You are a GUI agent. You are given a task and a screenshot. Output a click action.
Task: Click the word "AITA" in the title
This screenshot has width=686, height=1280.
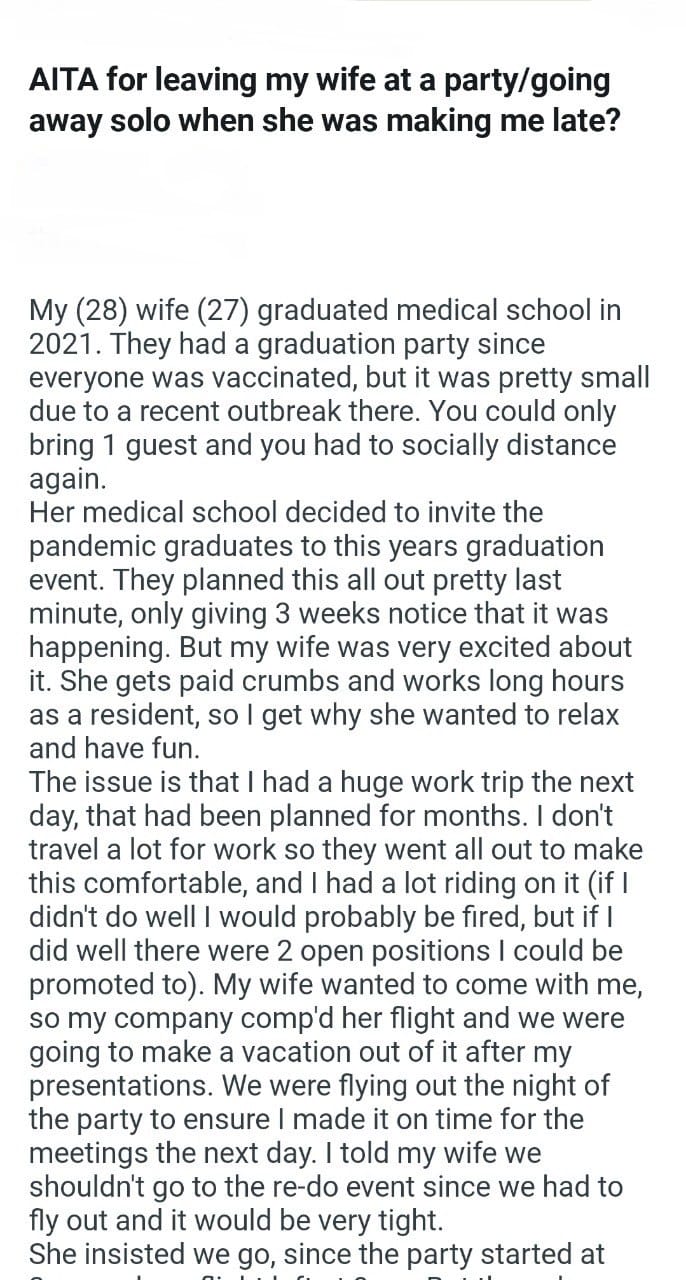62,81
